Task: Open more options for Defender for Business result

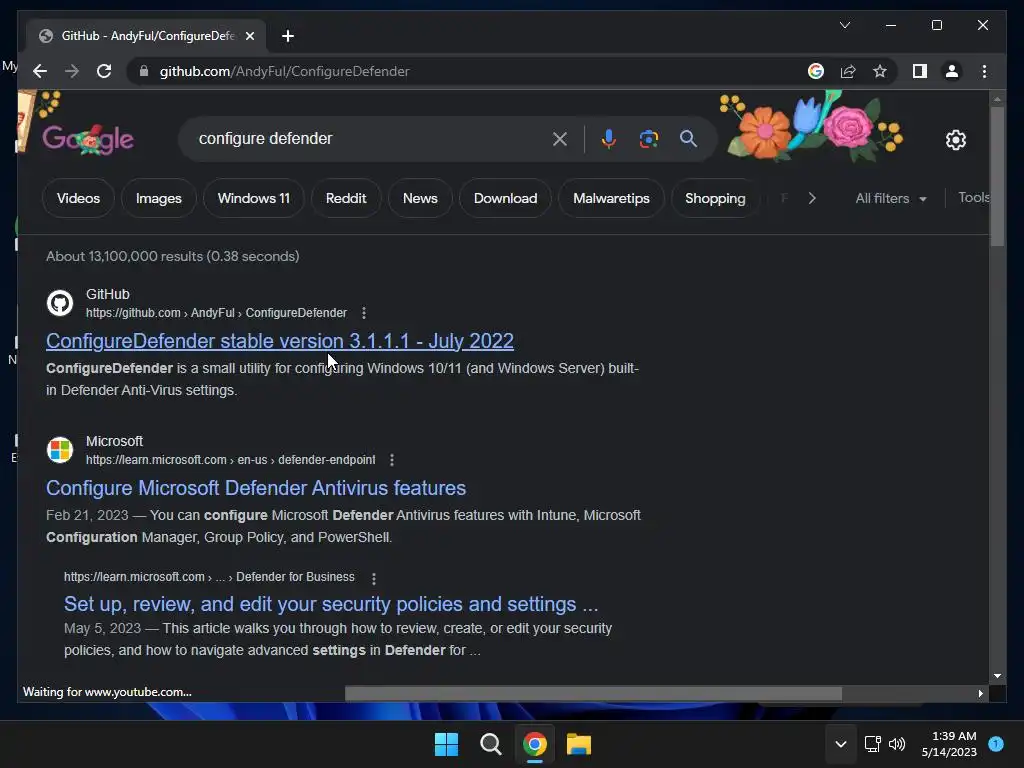Action: pos(374,578)
